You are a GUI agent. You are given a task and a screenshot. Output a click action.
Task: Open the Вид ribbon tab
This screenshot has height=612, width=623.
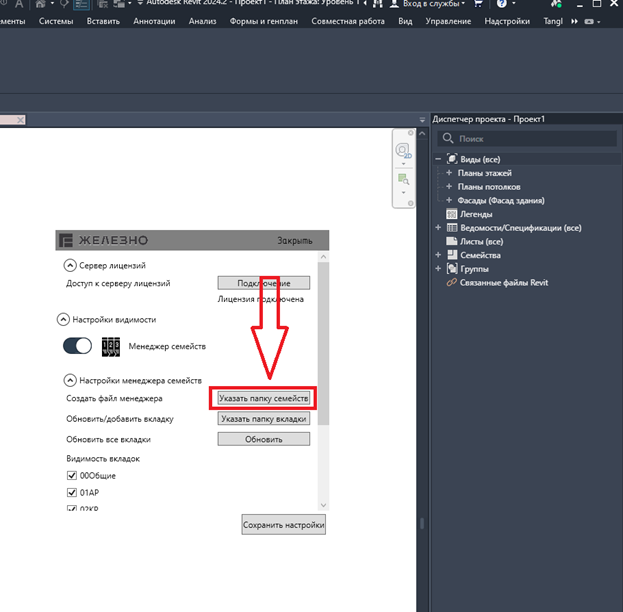(x=405, y=21)
